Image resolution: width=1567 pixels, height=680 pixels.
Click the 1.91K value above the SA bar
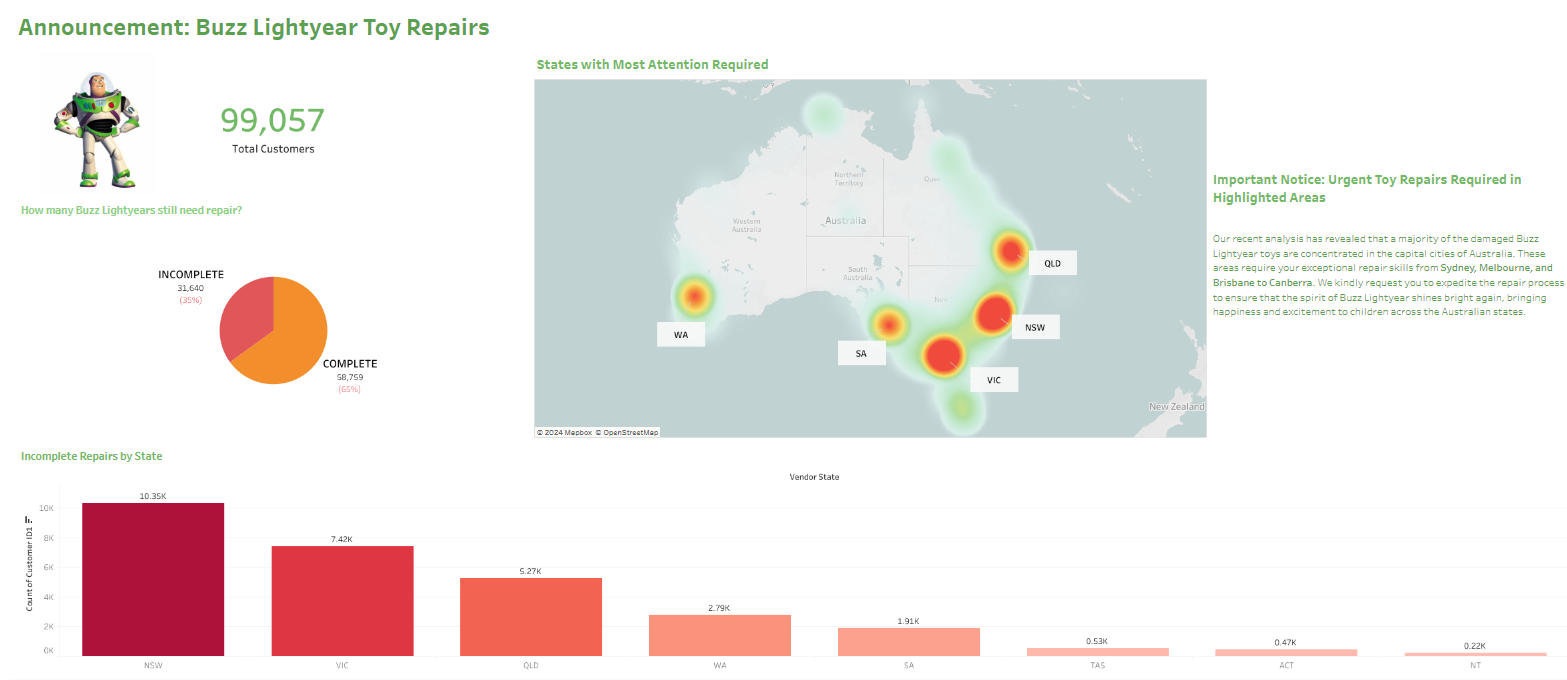(909, 621)
